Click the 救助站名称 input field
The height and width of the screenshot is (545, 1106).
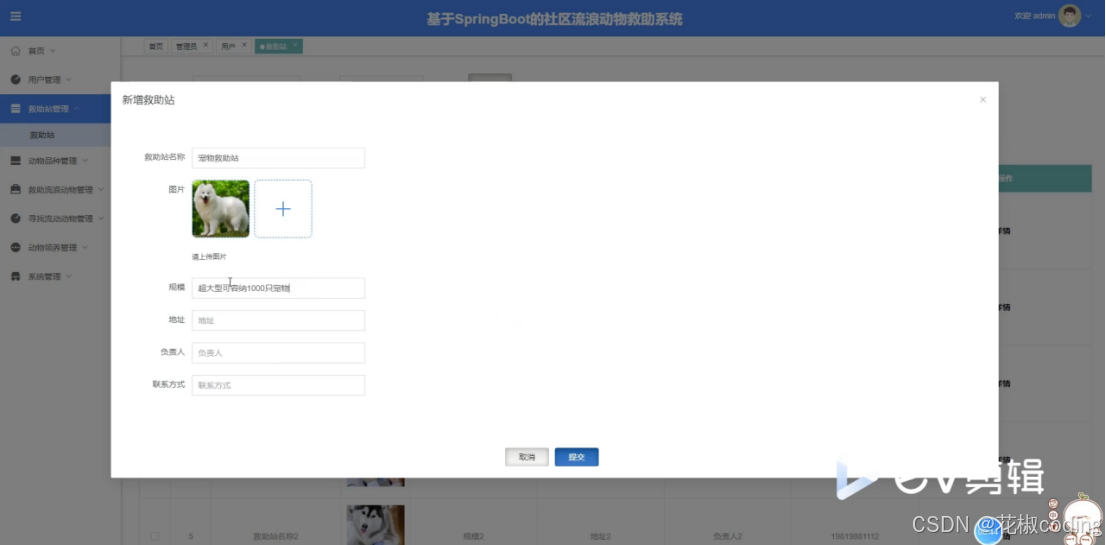tap(278, 158)
